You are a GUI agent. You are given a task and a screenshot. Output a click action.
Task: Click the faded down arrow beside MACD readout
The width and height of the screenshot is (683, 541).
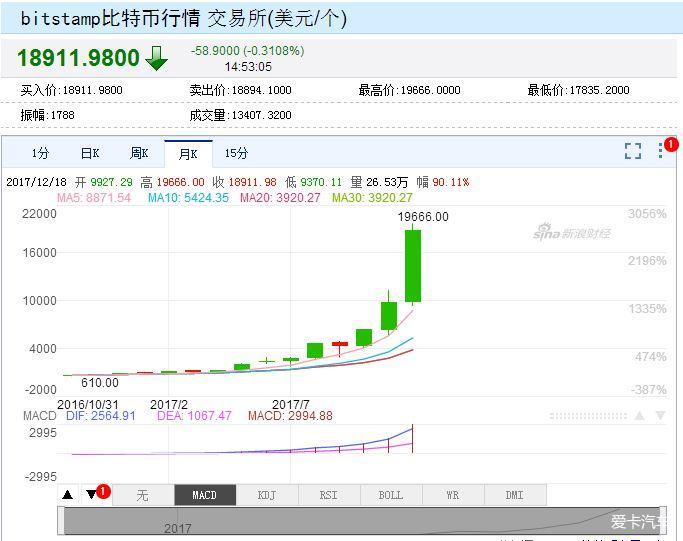(x=660, y=416)
